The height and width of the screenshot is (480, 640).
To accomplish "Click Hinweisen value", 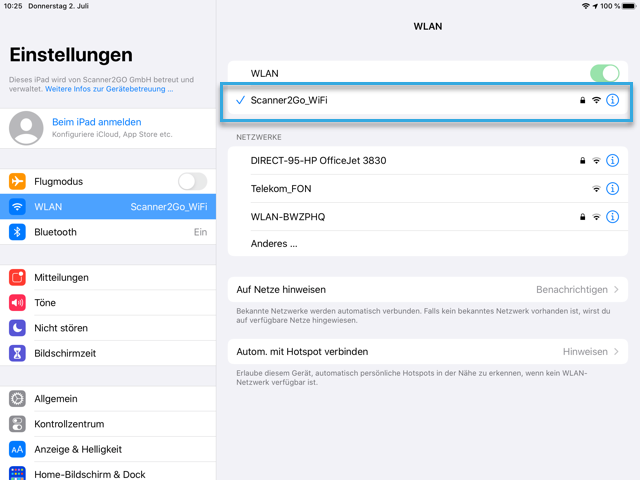I will tap(585, 351).
